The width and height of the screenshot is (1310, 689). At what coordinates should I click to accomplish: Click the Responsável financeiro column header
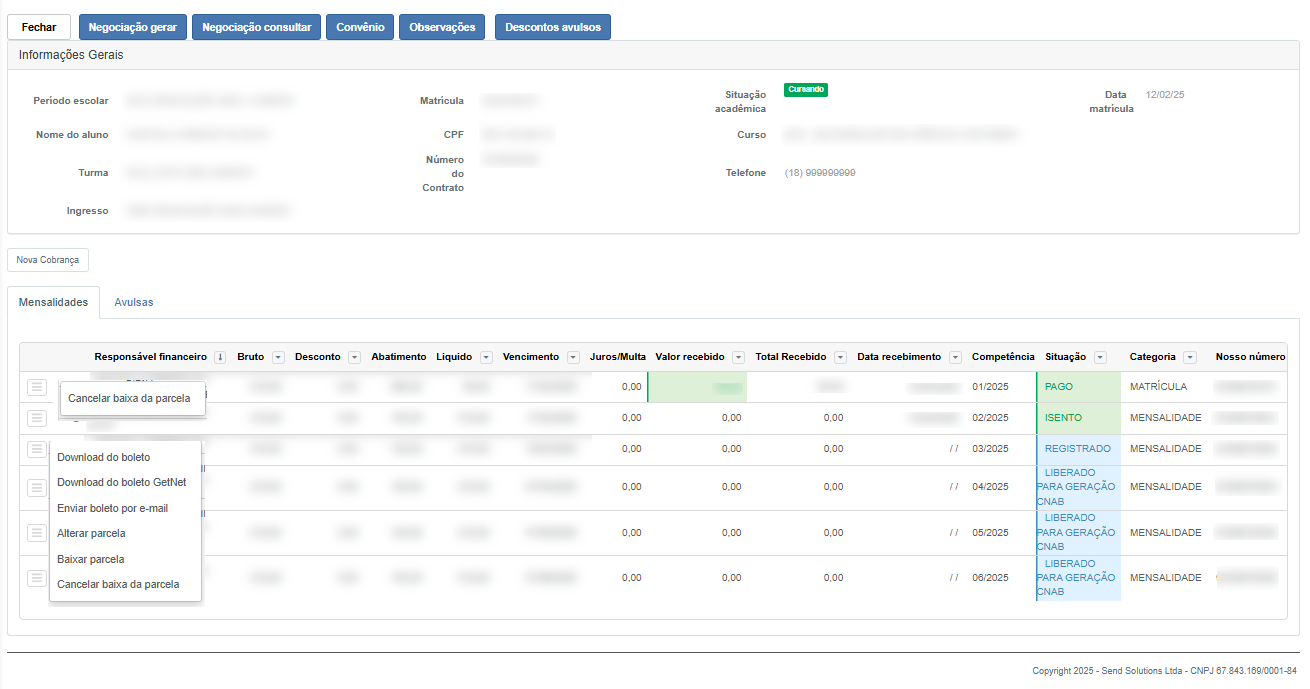tap(150, 357)
